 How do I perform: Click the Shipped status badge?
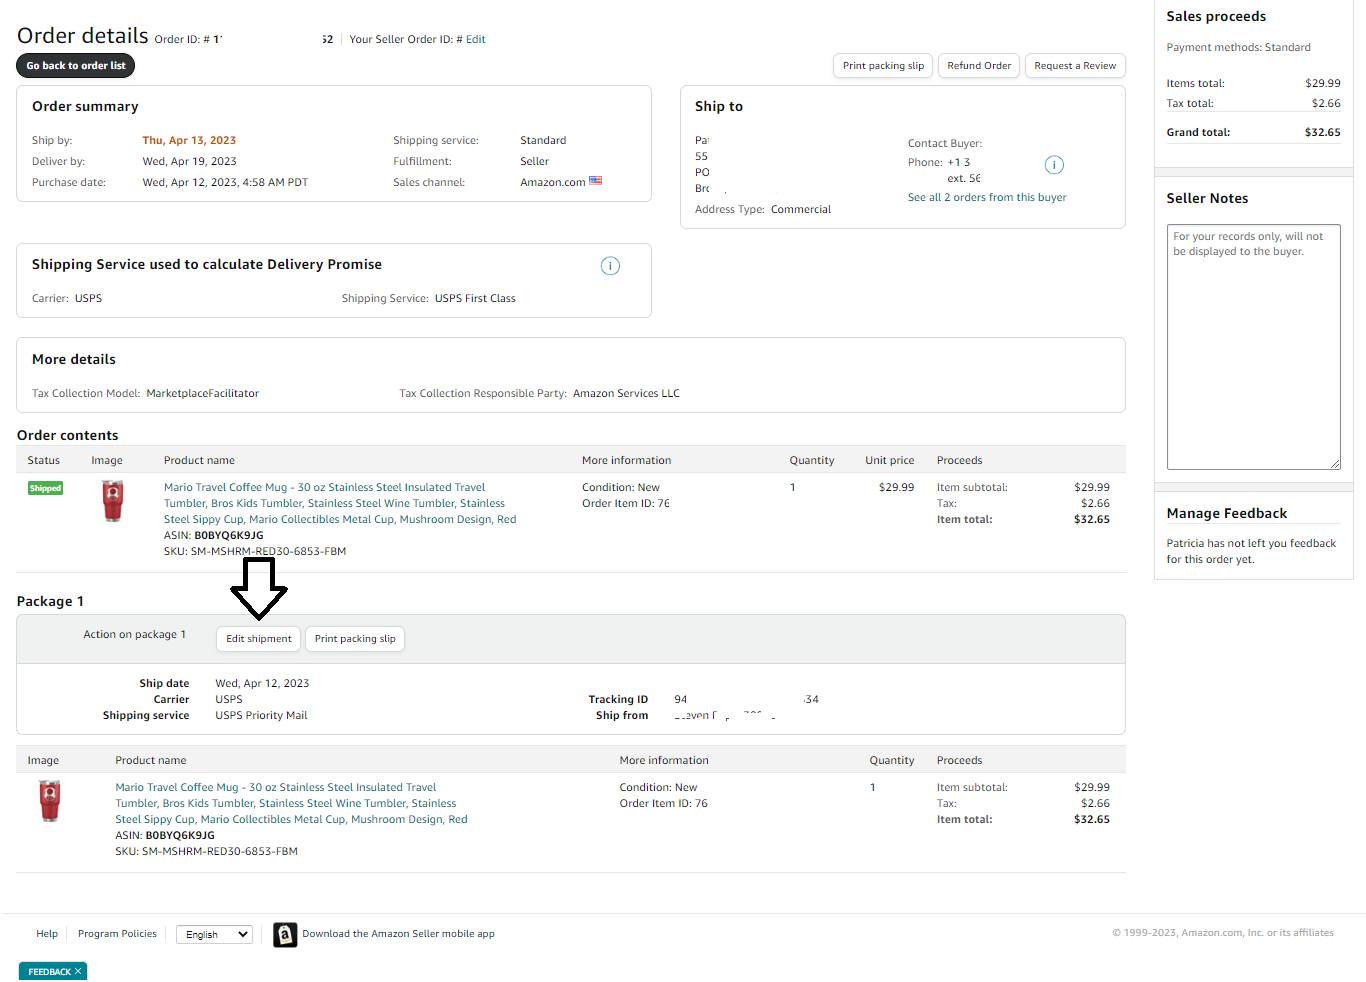tap(45, 488)
